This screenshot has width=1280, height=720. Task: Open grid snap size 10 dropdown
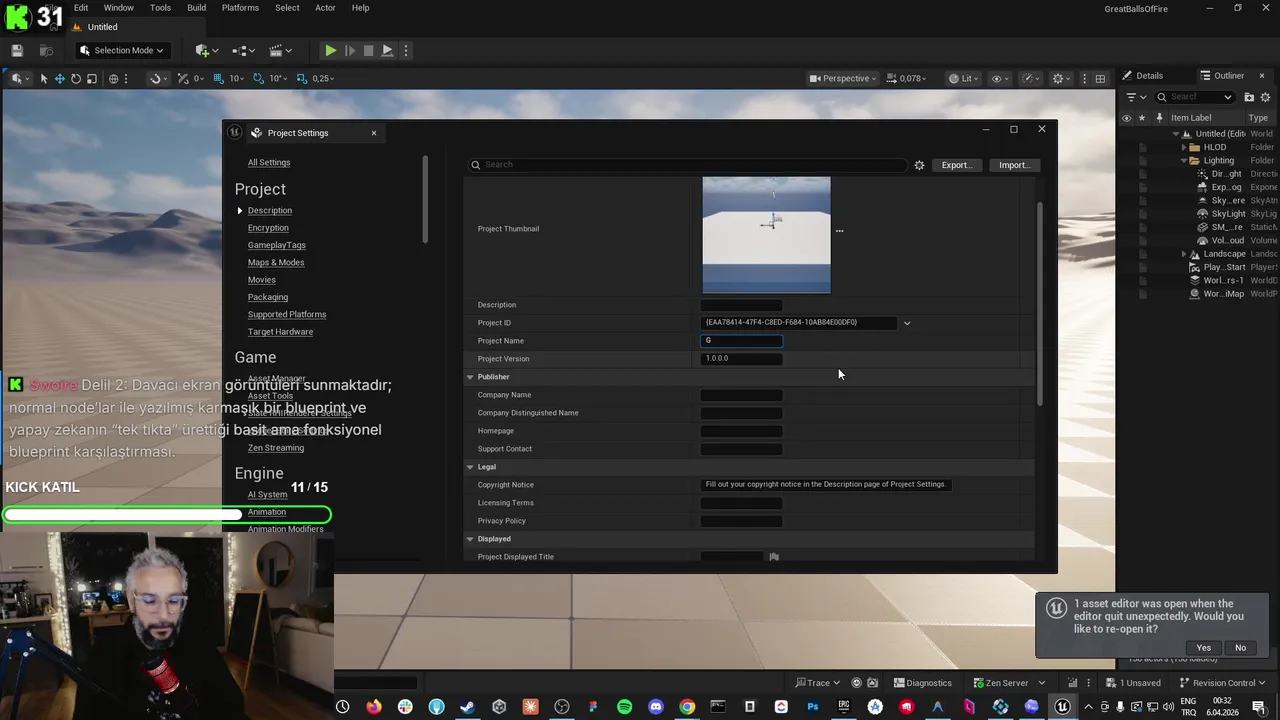(237, 78)
